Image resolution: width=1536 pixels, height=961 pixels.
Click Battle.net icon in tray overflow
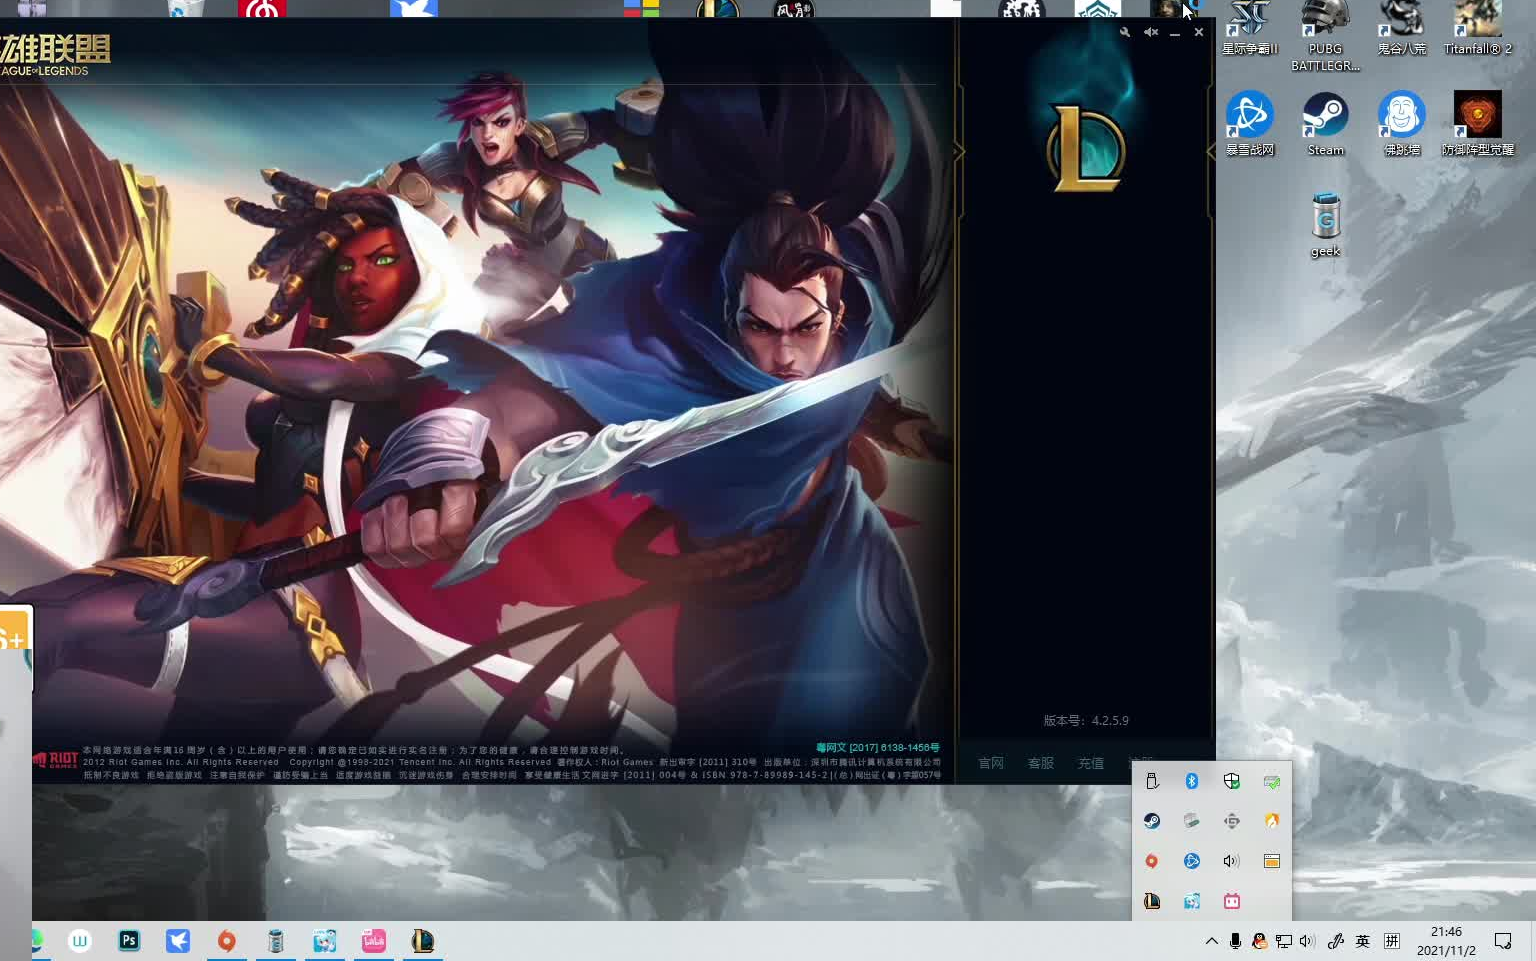coord(1192,861)
